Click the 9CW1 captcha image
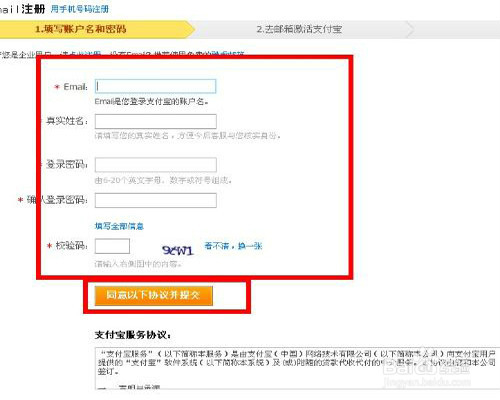Screen dimensions: 500x400 (x=178, y=250)
